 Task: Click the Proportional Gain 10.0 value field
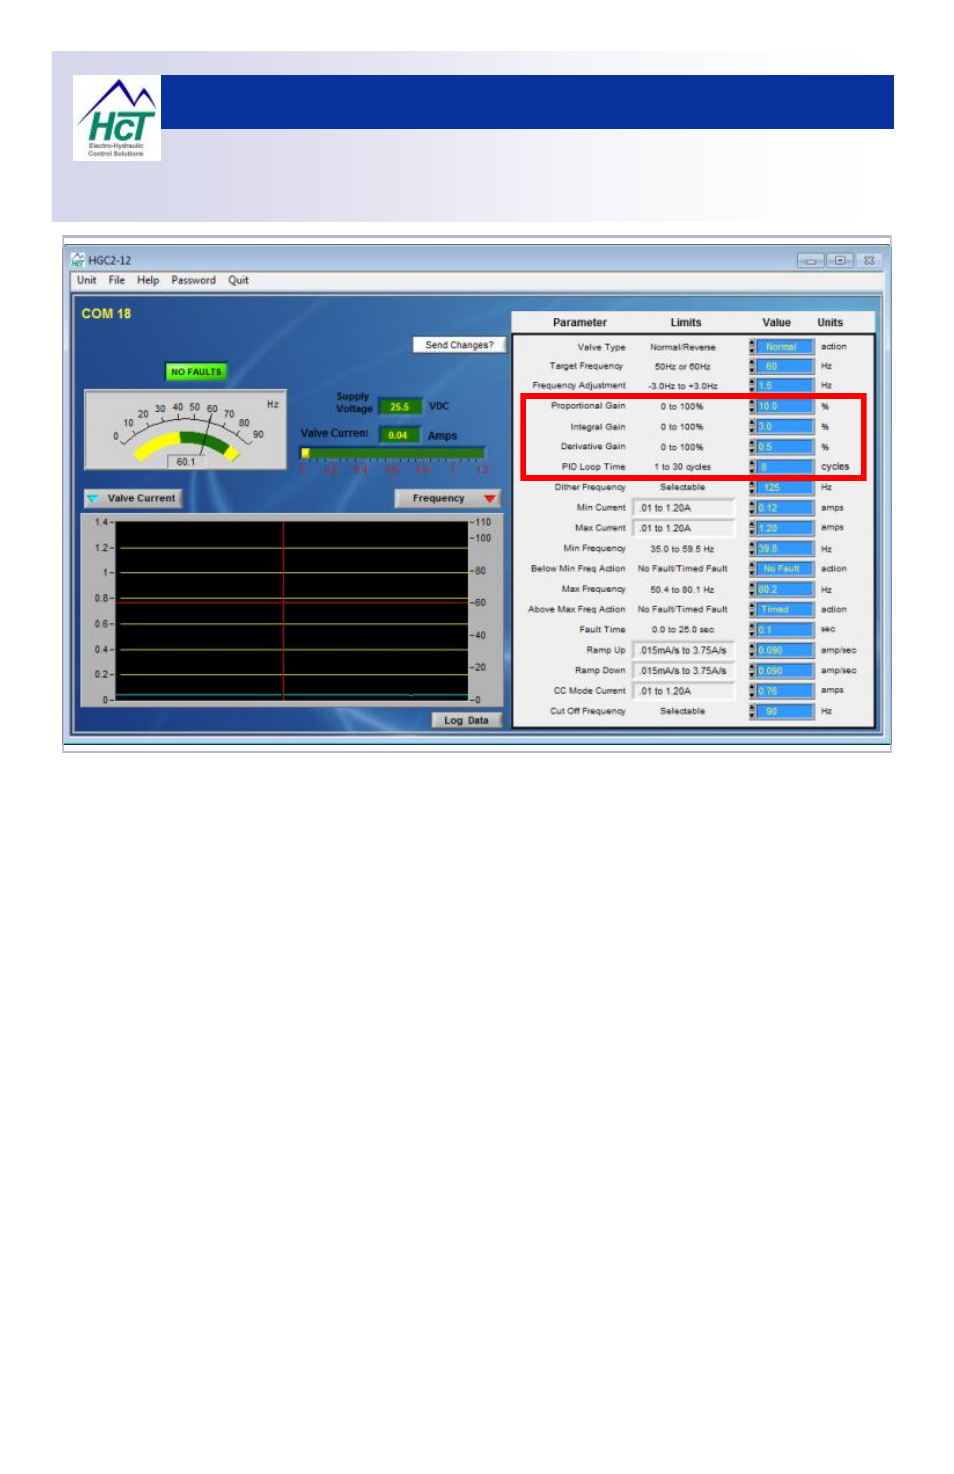coord(785,406)
